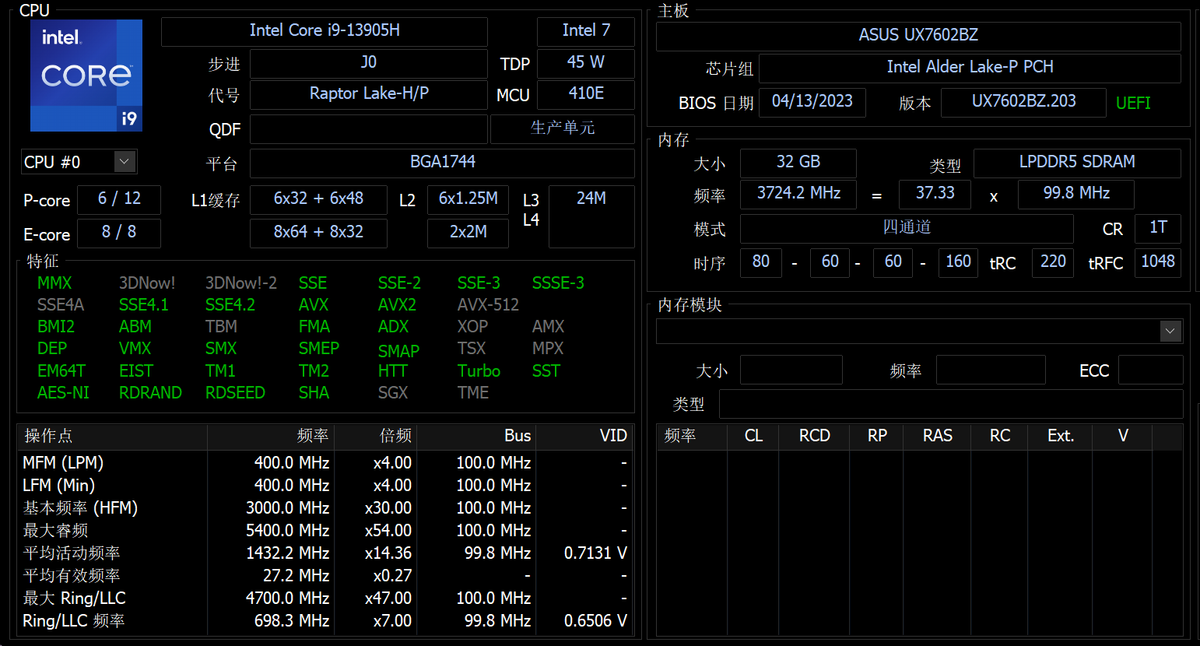
Task: Expand the memory module dropdown
Action: [x=1170, y=331]
